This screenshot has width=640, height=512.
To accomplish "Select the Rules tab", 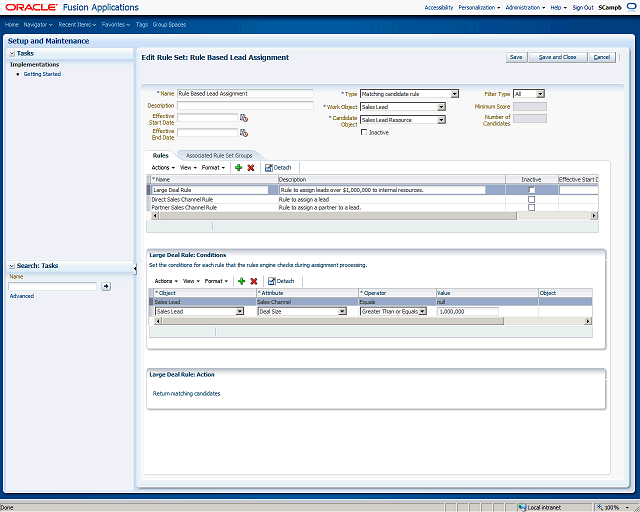I will (160, 156).
